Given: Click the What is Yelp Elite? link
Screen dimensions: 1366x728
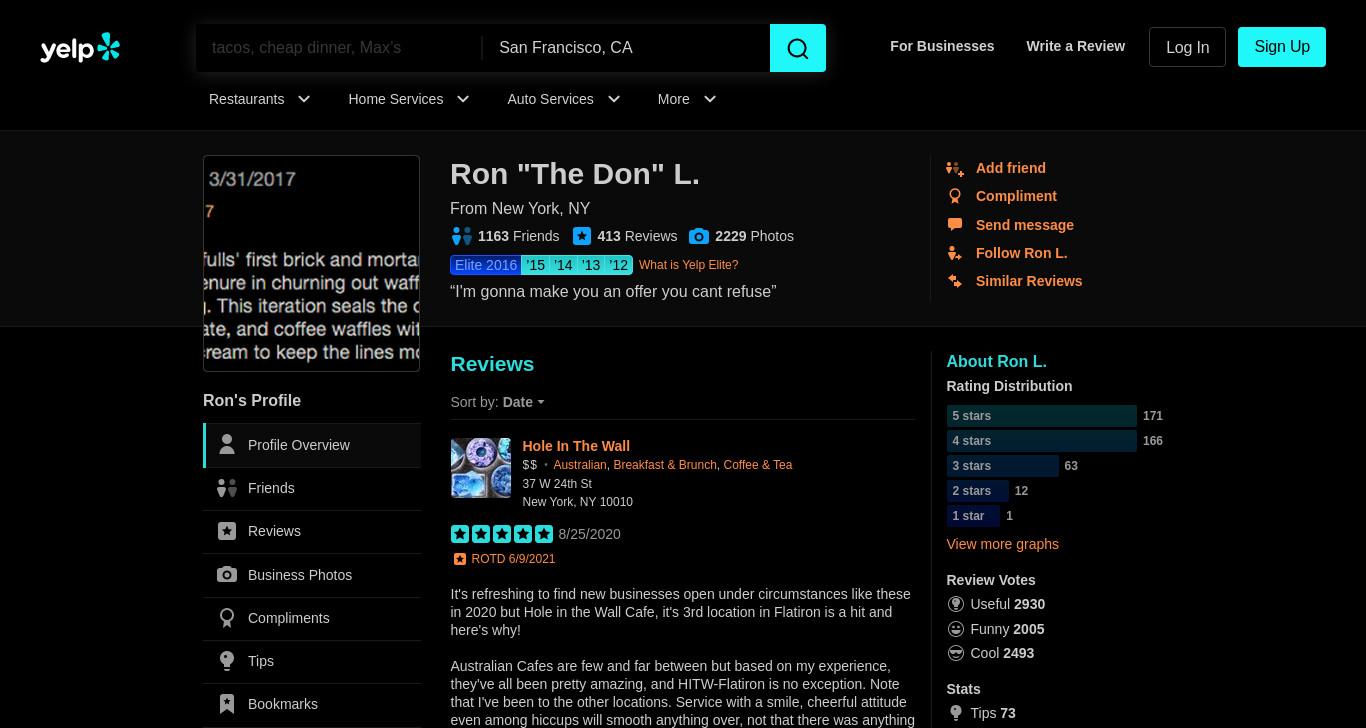Looking at the screenshot, I should tap(689, 265).
